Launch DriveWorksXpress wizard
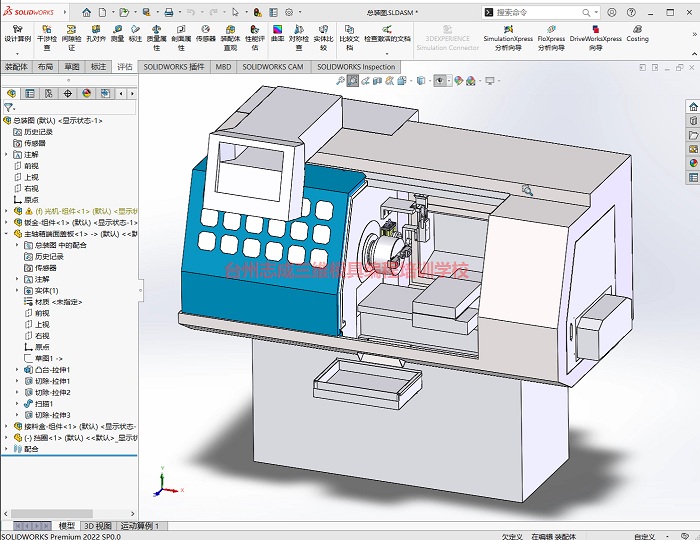 click(x=596, y=37)
